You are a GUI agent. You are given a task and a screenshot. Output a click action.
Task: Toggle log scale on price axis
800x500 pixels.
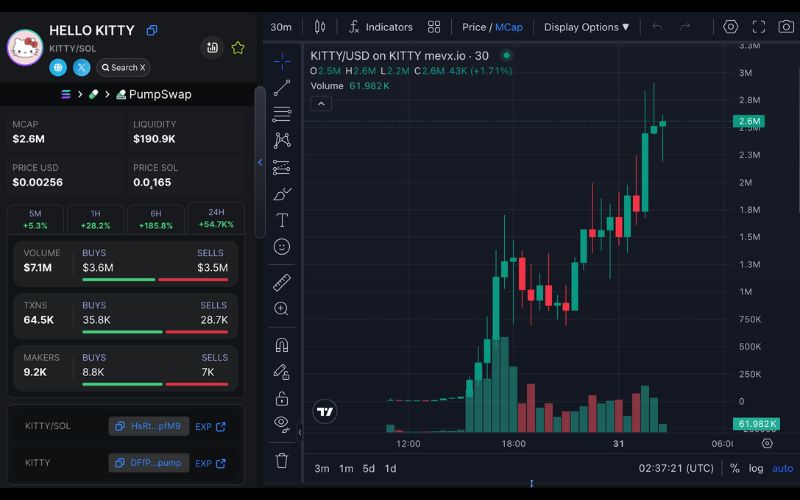point(756,468)
